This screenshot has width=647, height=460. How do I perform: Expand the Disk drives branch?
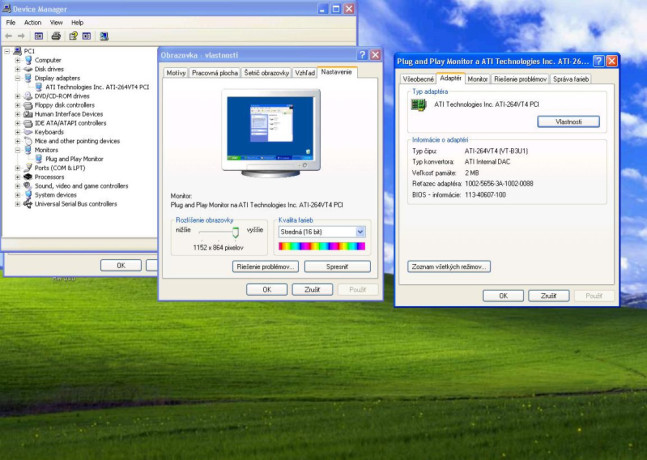18,69
